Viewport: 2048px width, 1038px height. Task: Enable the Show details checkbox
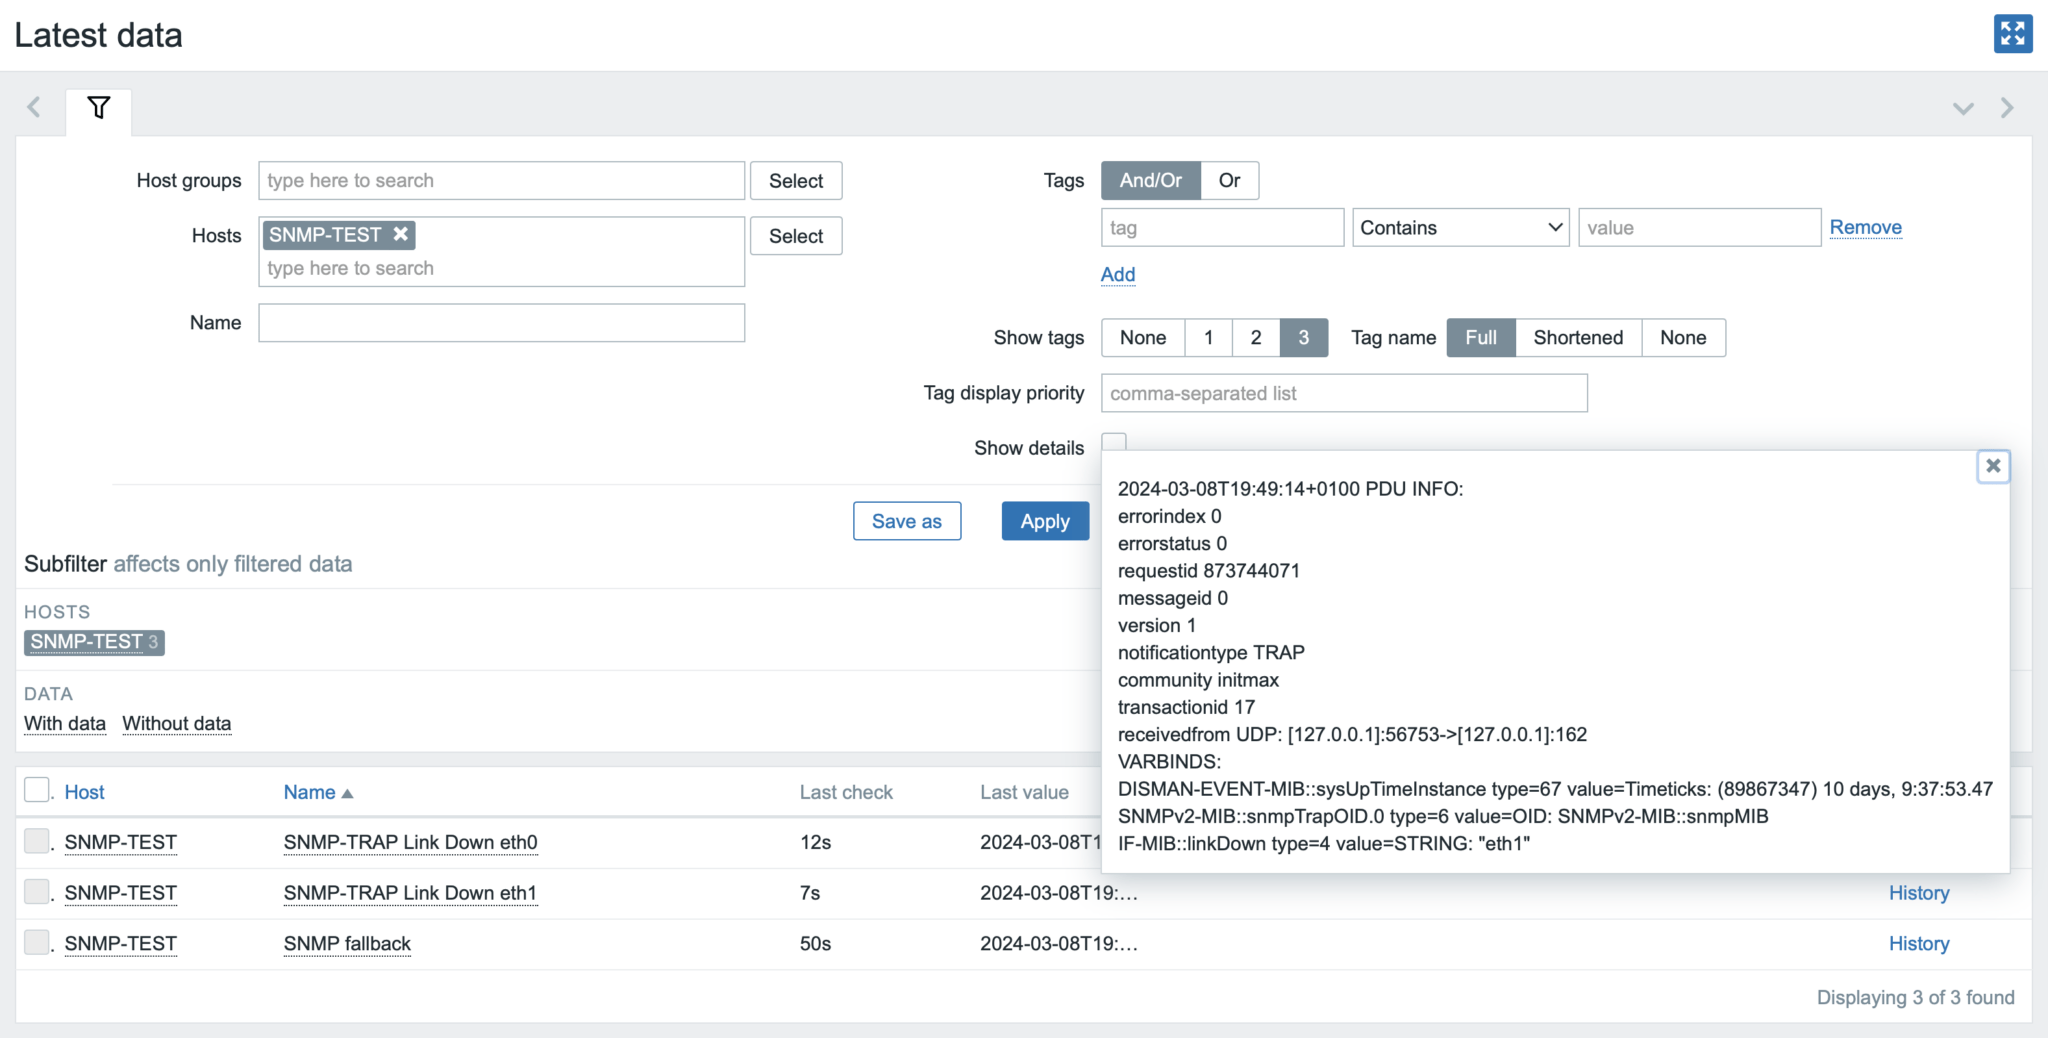pos(1114,440)
